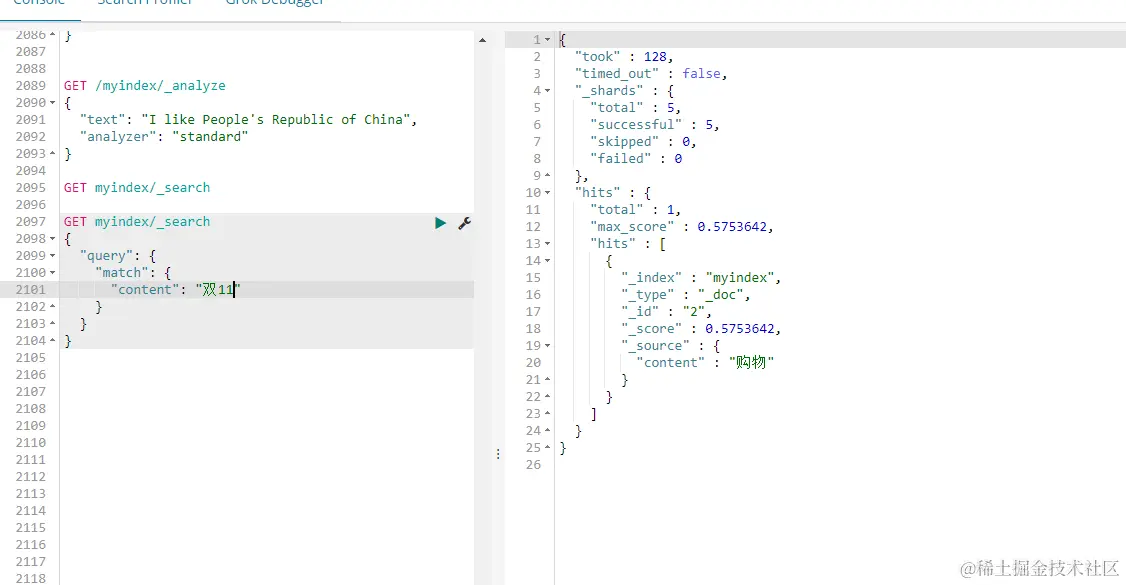Toggle fold arrow at editor line 2093
1126x585 pixels.
(x=52, y=154)
